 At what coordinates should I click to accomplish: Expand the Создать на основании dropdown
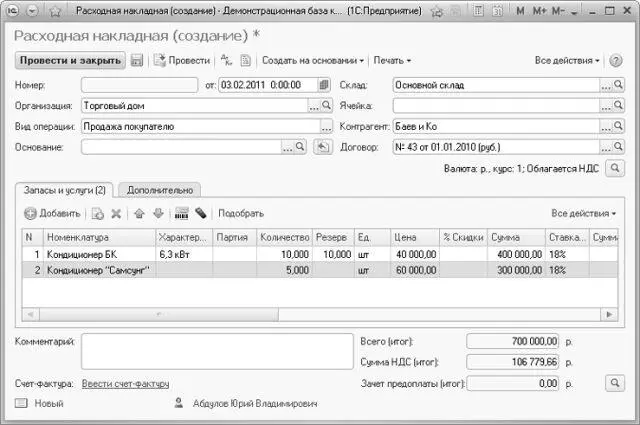pos(313,60)
